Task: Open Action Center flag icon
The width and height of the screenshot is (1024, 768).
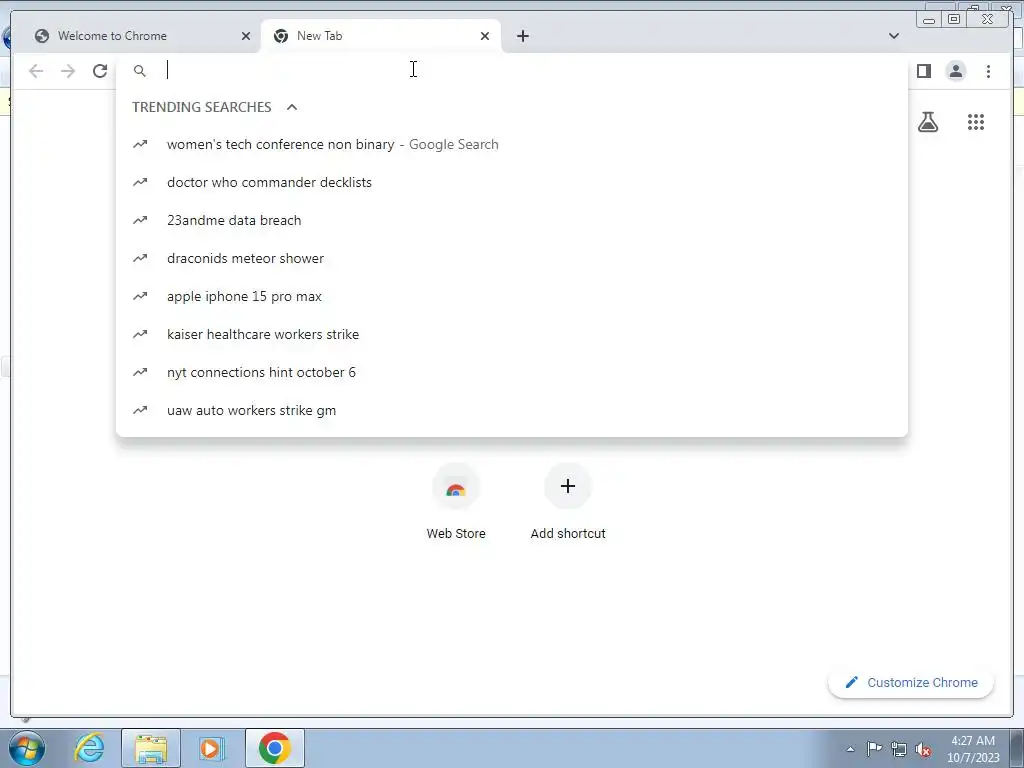Action: point(874,748)
